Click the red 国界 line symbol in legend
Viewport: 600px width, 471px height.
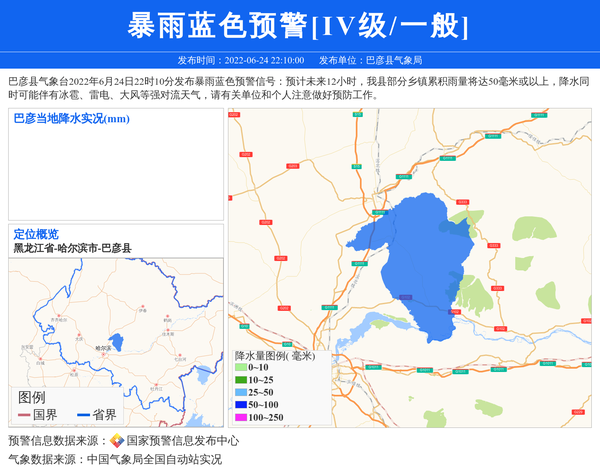24,415
